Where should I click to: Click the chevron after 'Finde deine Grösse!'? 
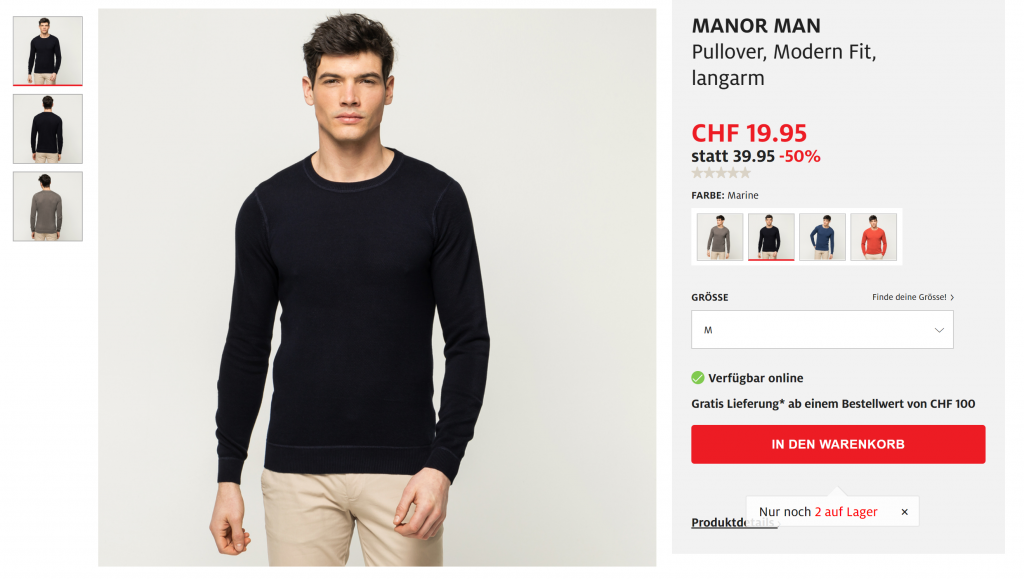coord(952,298)
